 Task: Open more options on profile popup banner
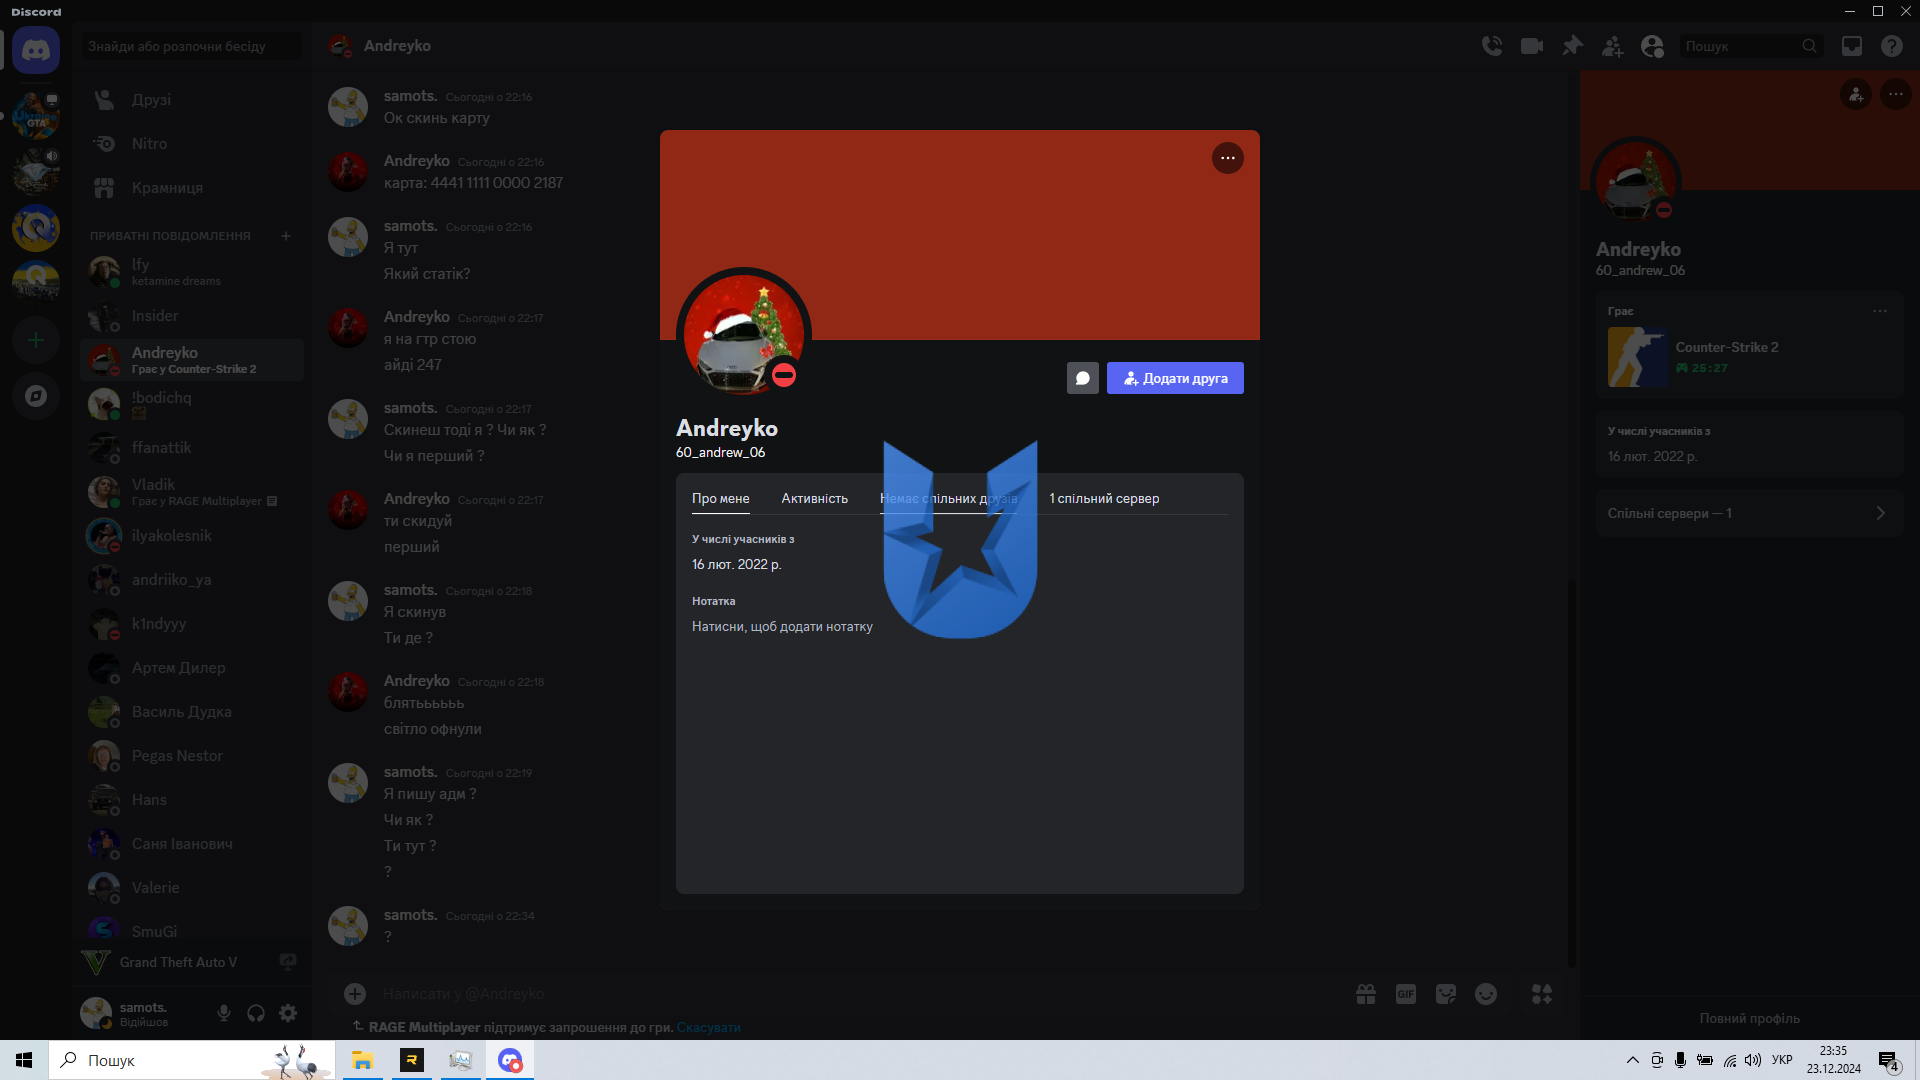[1228, 158]
